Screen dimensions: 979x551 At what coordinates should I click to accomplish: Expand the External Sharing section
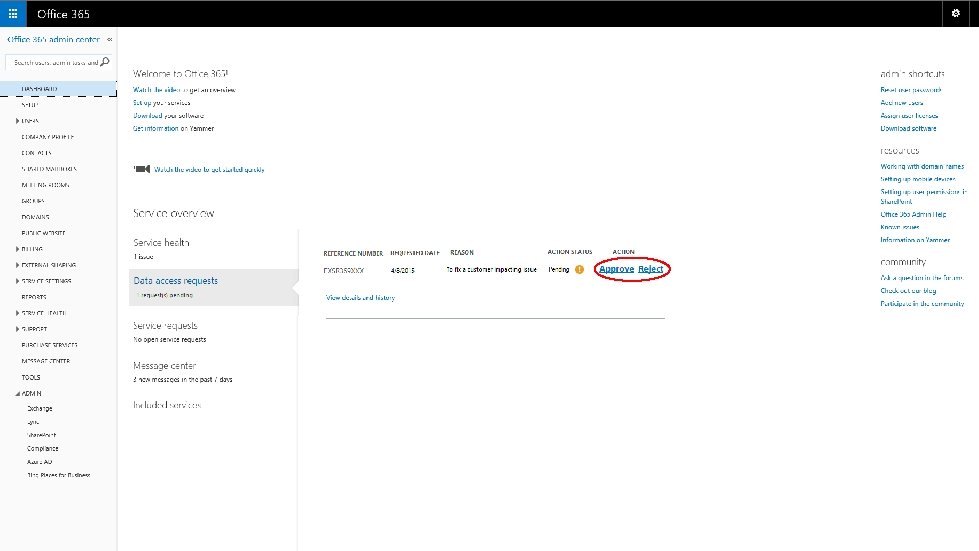(17, 265)
